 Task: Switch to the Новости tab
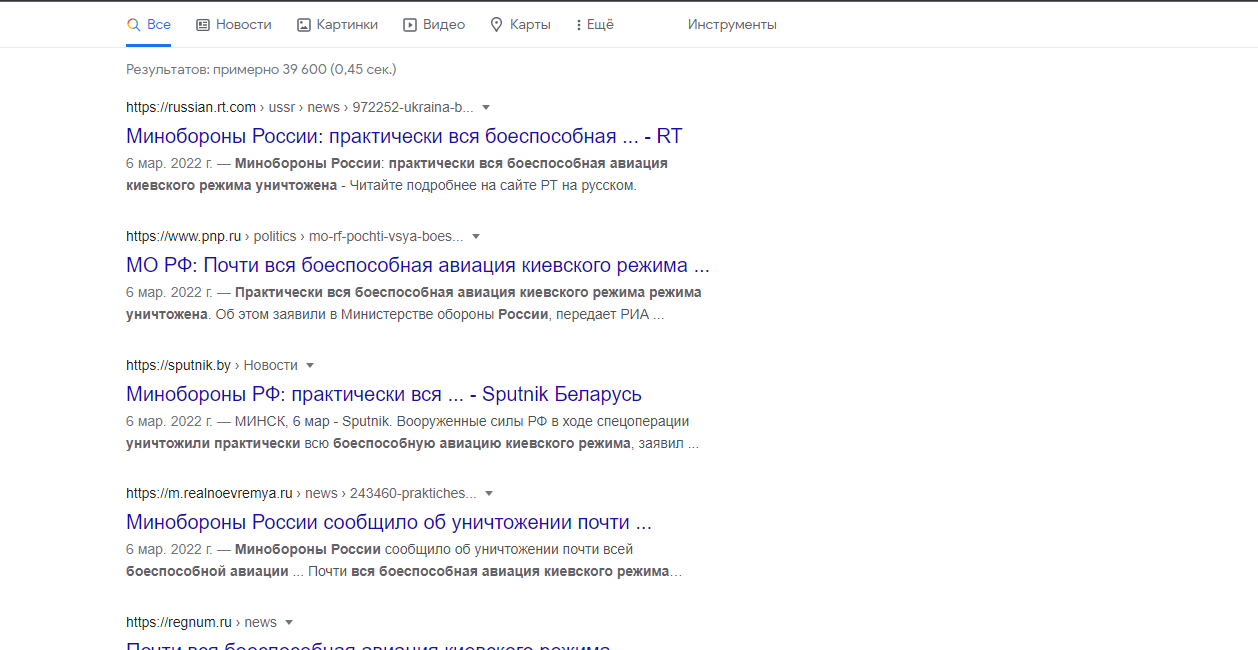click(233, 24)
